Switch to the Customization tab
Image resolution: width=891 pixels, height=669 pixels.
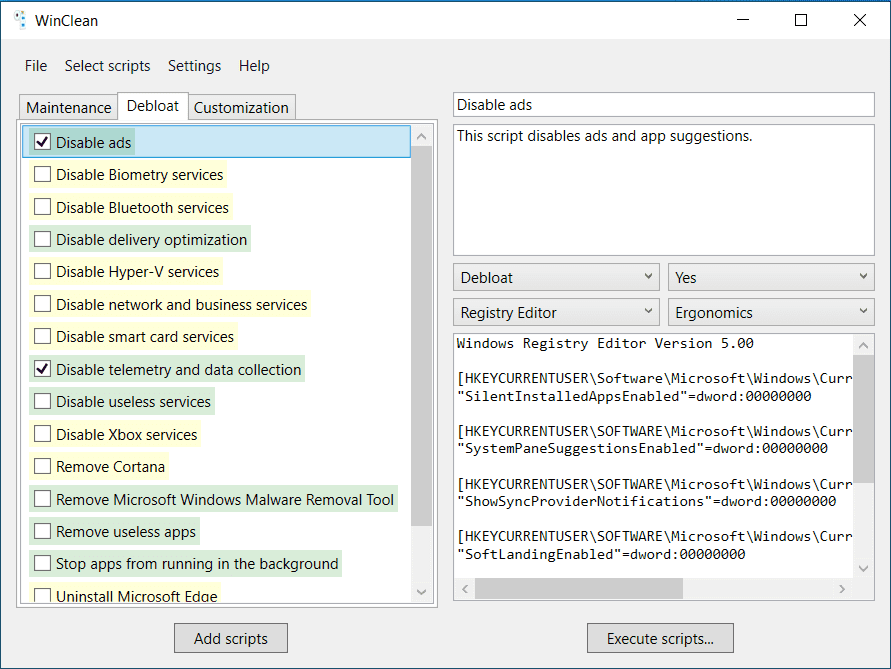click(241, 107)
